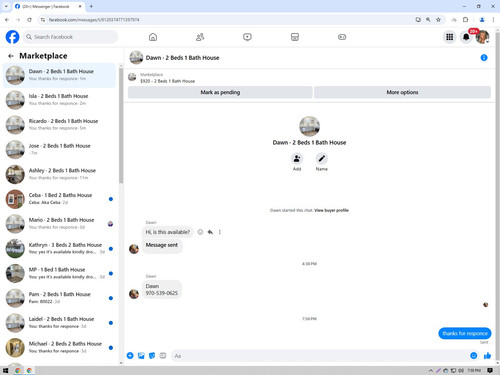Click the Mark as pending button

coord(220,92)
